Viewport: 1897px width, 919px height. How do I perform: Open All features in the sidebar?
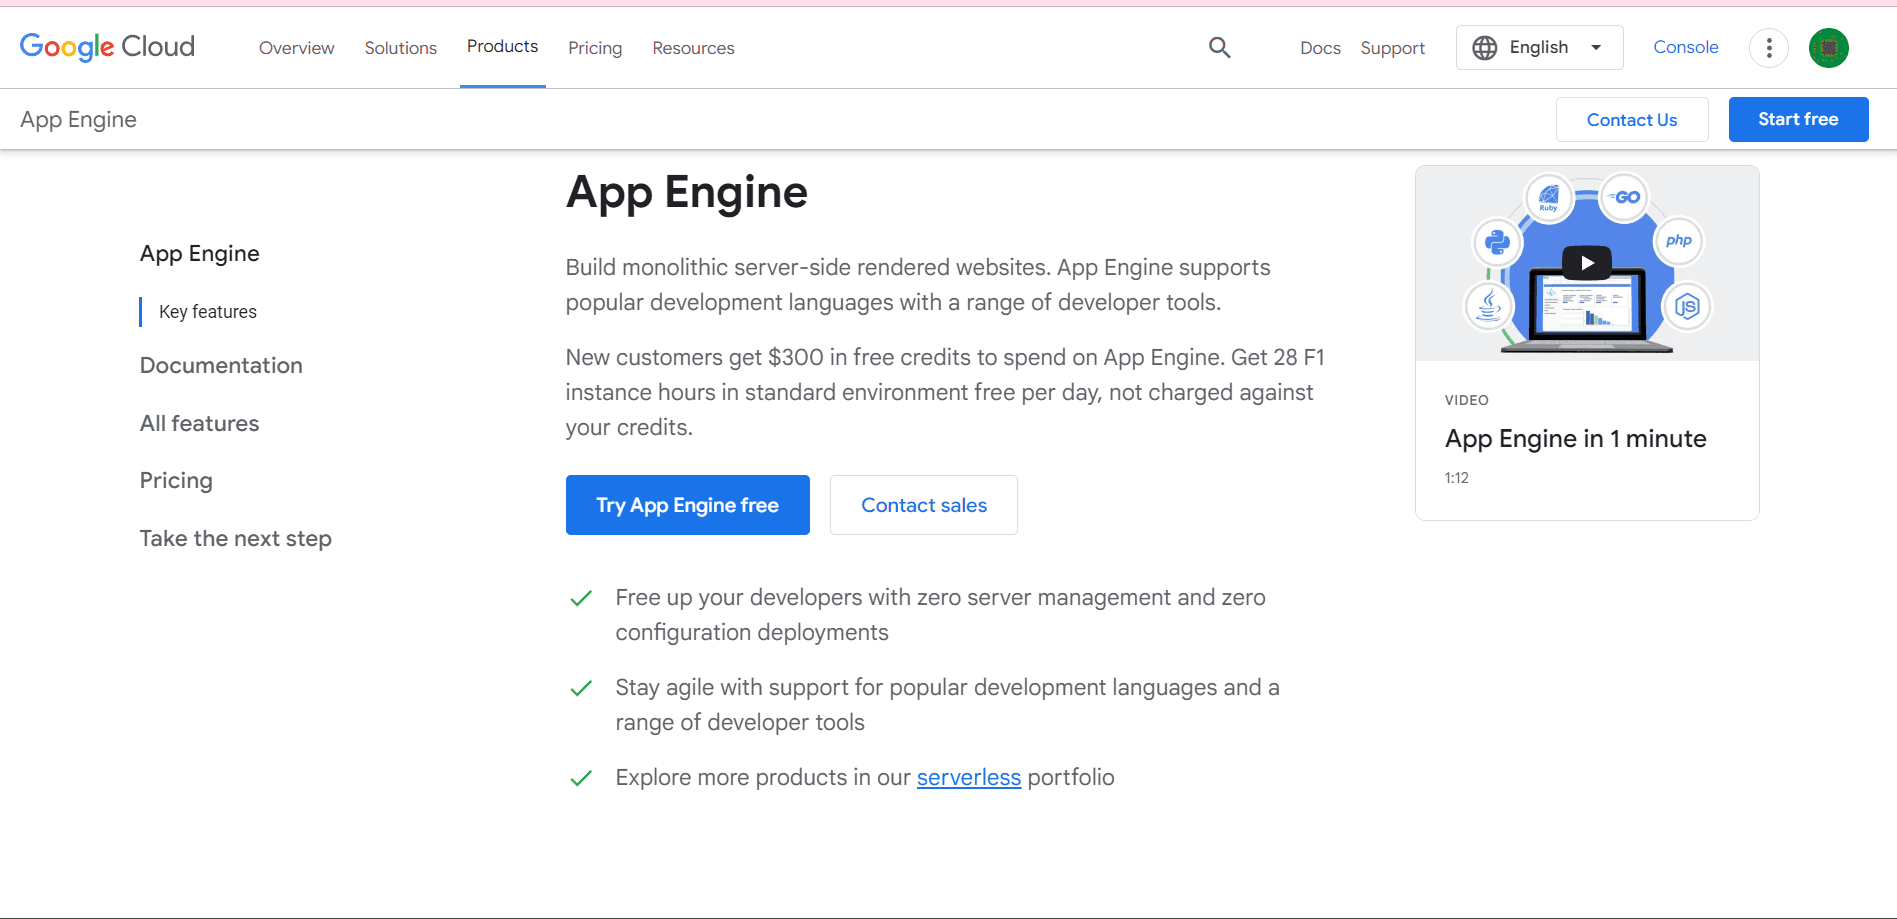199,423
